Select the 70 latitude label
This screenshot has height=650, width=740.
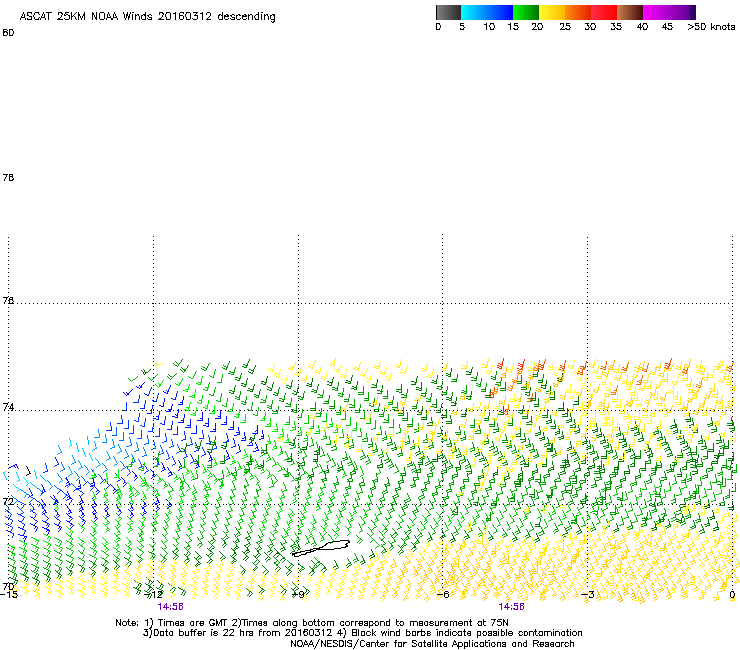pos(8,586)
